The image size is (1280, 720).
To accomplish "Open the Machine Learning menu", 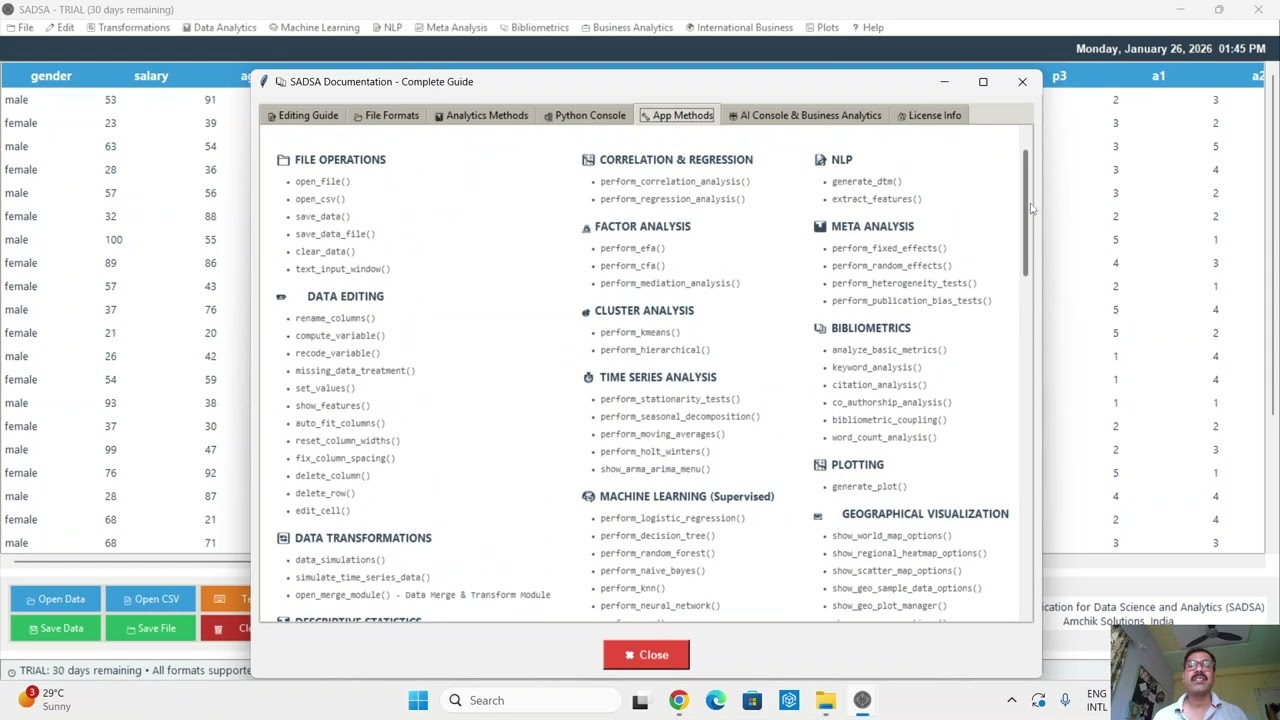I will [312, 27].
